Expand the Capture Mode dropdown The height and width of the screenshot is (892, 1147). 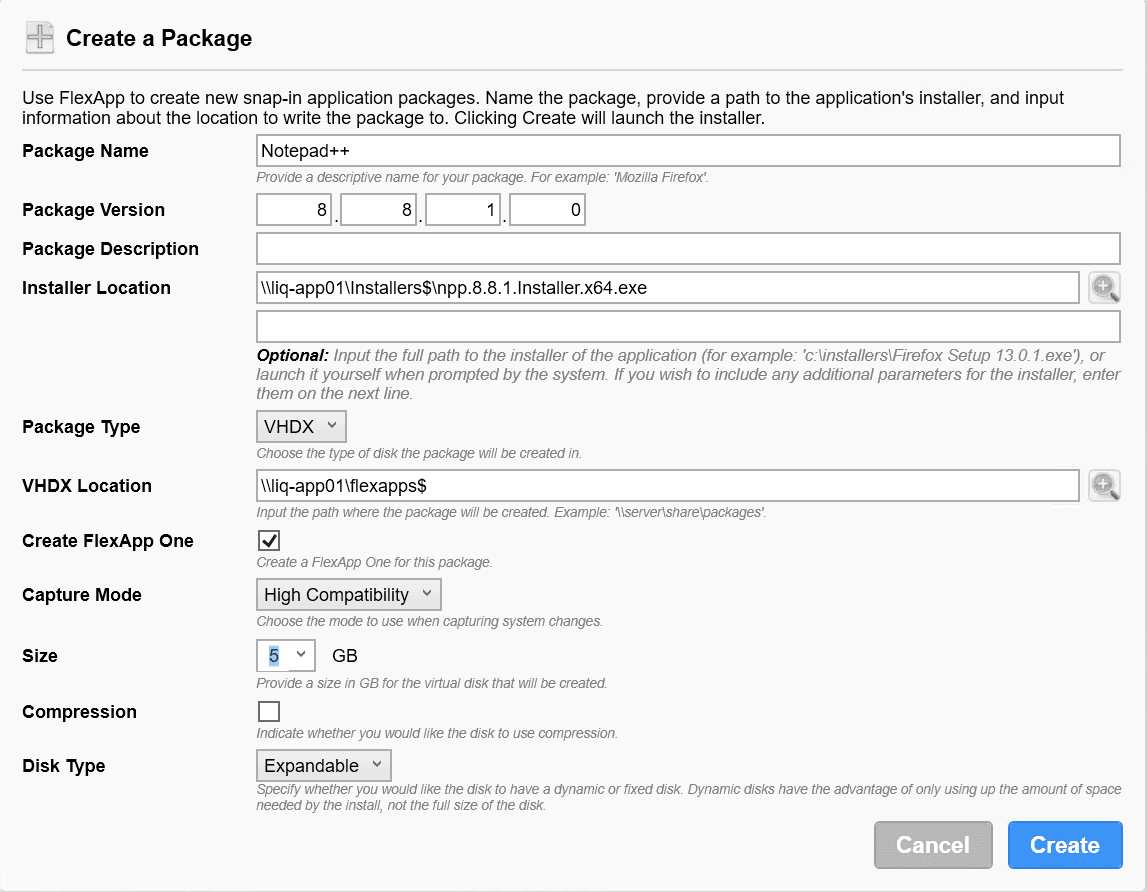tap(348, 595)
